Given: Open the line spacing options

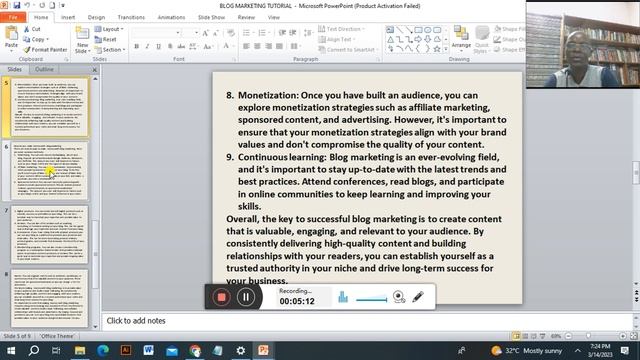Looking at the screenshot, I should [308, 33].
